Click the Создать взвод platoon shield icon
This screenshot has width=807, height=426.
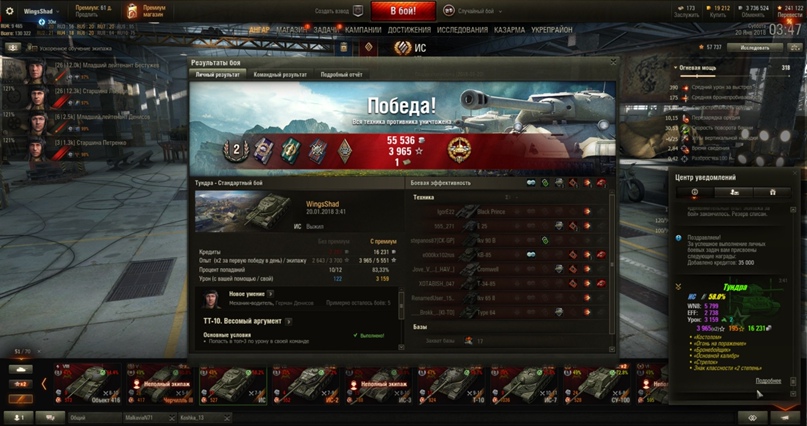[x=358, y=11]
